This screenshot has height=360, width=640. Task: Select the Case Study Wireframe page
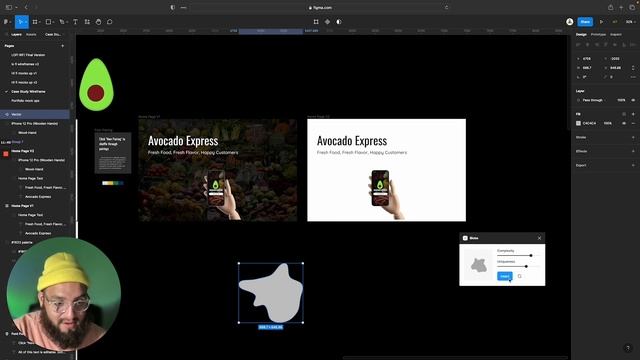coord(28,91)
